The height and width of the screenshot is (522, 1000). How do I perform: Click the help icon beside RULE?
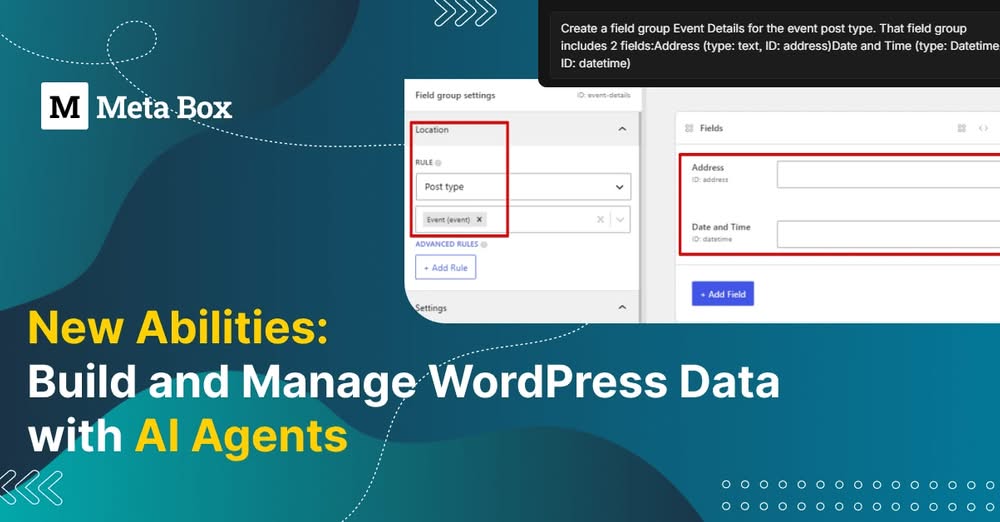[438, 163]
